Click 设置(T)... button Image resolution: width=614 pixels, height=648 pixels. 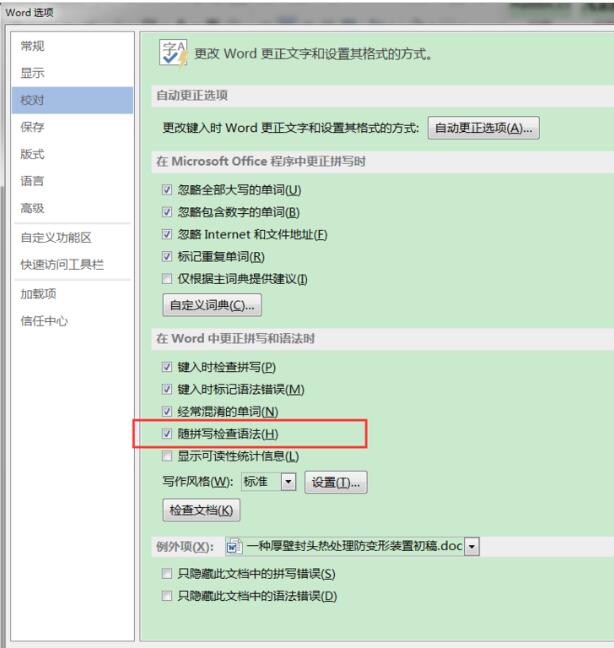pos(336,482)
